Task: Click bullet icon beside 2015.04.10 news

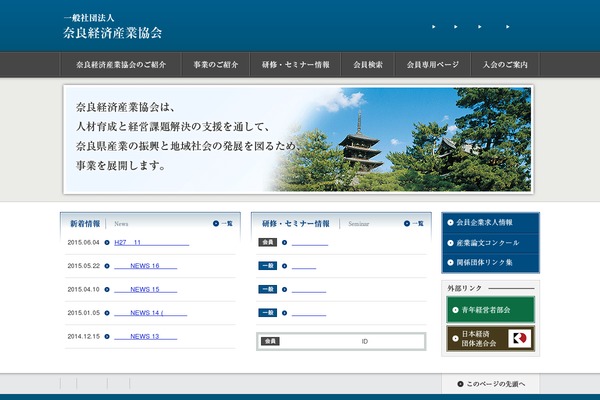Action: click(107, 289)
